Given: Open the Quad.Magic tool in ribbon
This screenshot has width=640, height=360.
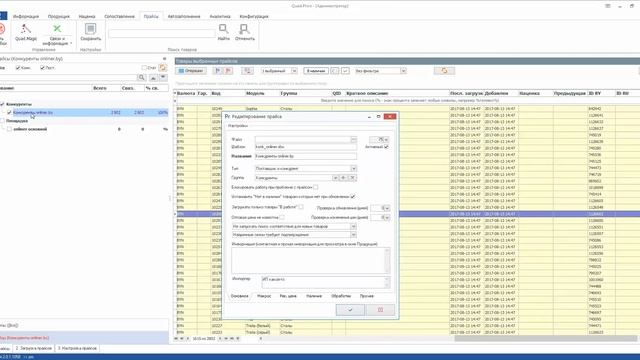Looking at the screenshot, I should [26, 32].
